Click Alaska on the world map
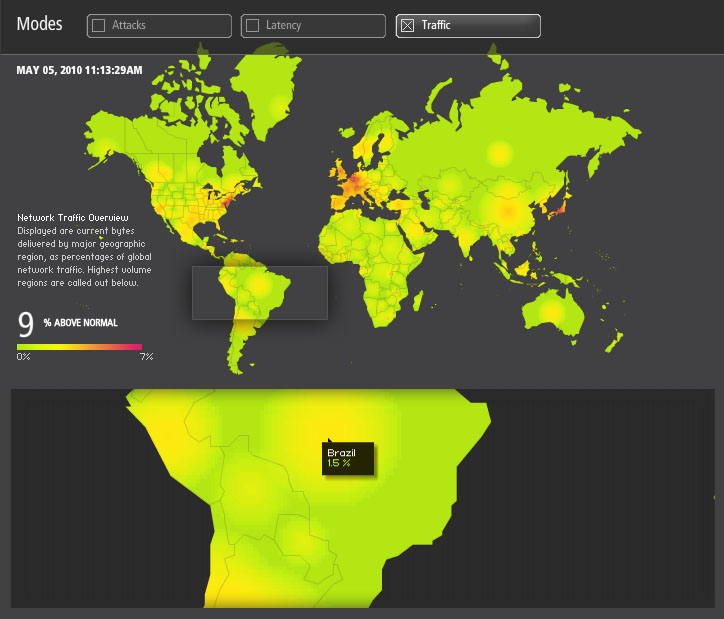Viewport: 724px width, 619px height. [x=105, y=138]
